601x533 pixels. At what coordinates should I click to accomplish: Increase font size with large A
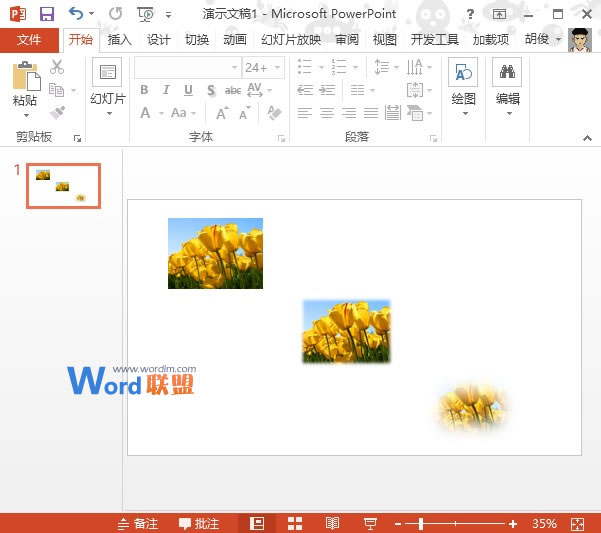[x=222, y=113]
